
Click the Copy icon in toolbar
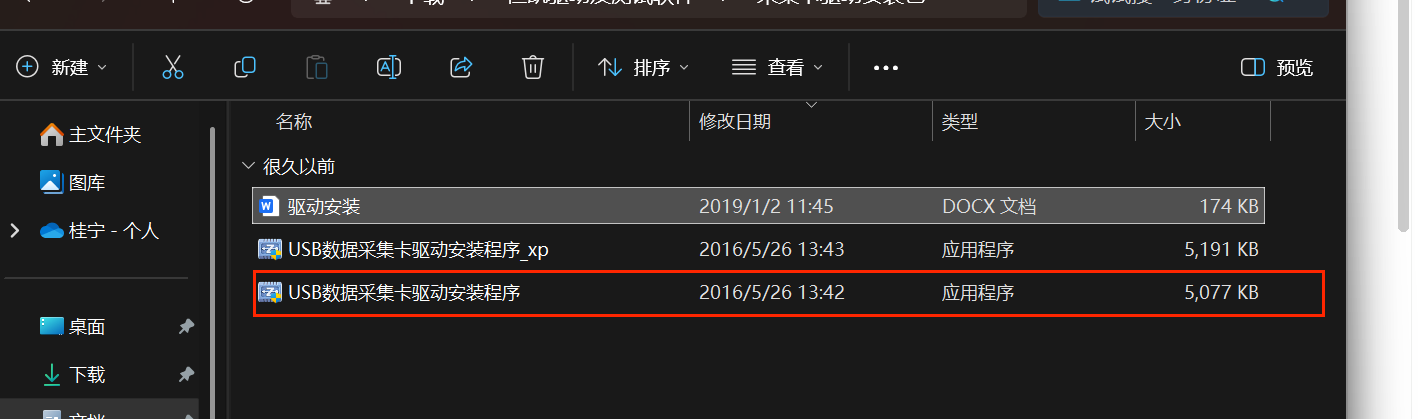tap(245, 67)
